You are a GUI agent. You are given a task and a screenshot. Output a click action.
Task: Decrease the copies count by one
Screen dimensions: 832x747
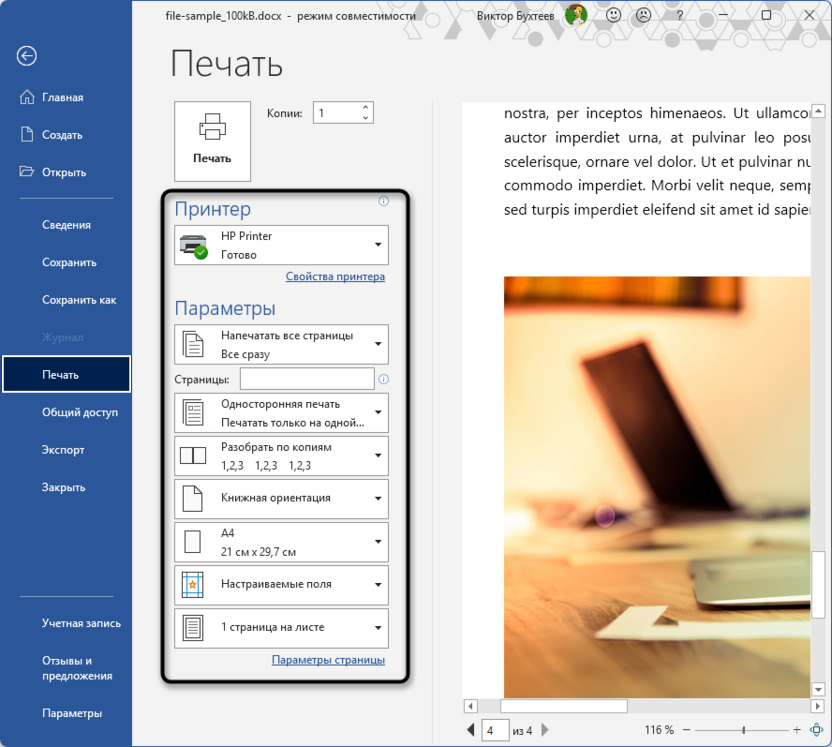[x=366, y=118]
